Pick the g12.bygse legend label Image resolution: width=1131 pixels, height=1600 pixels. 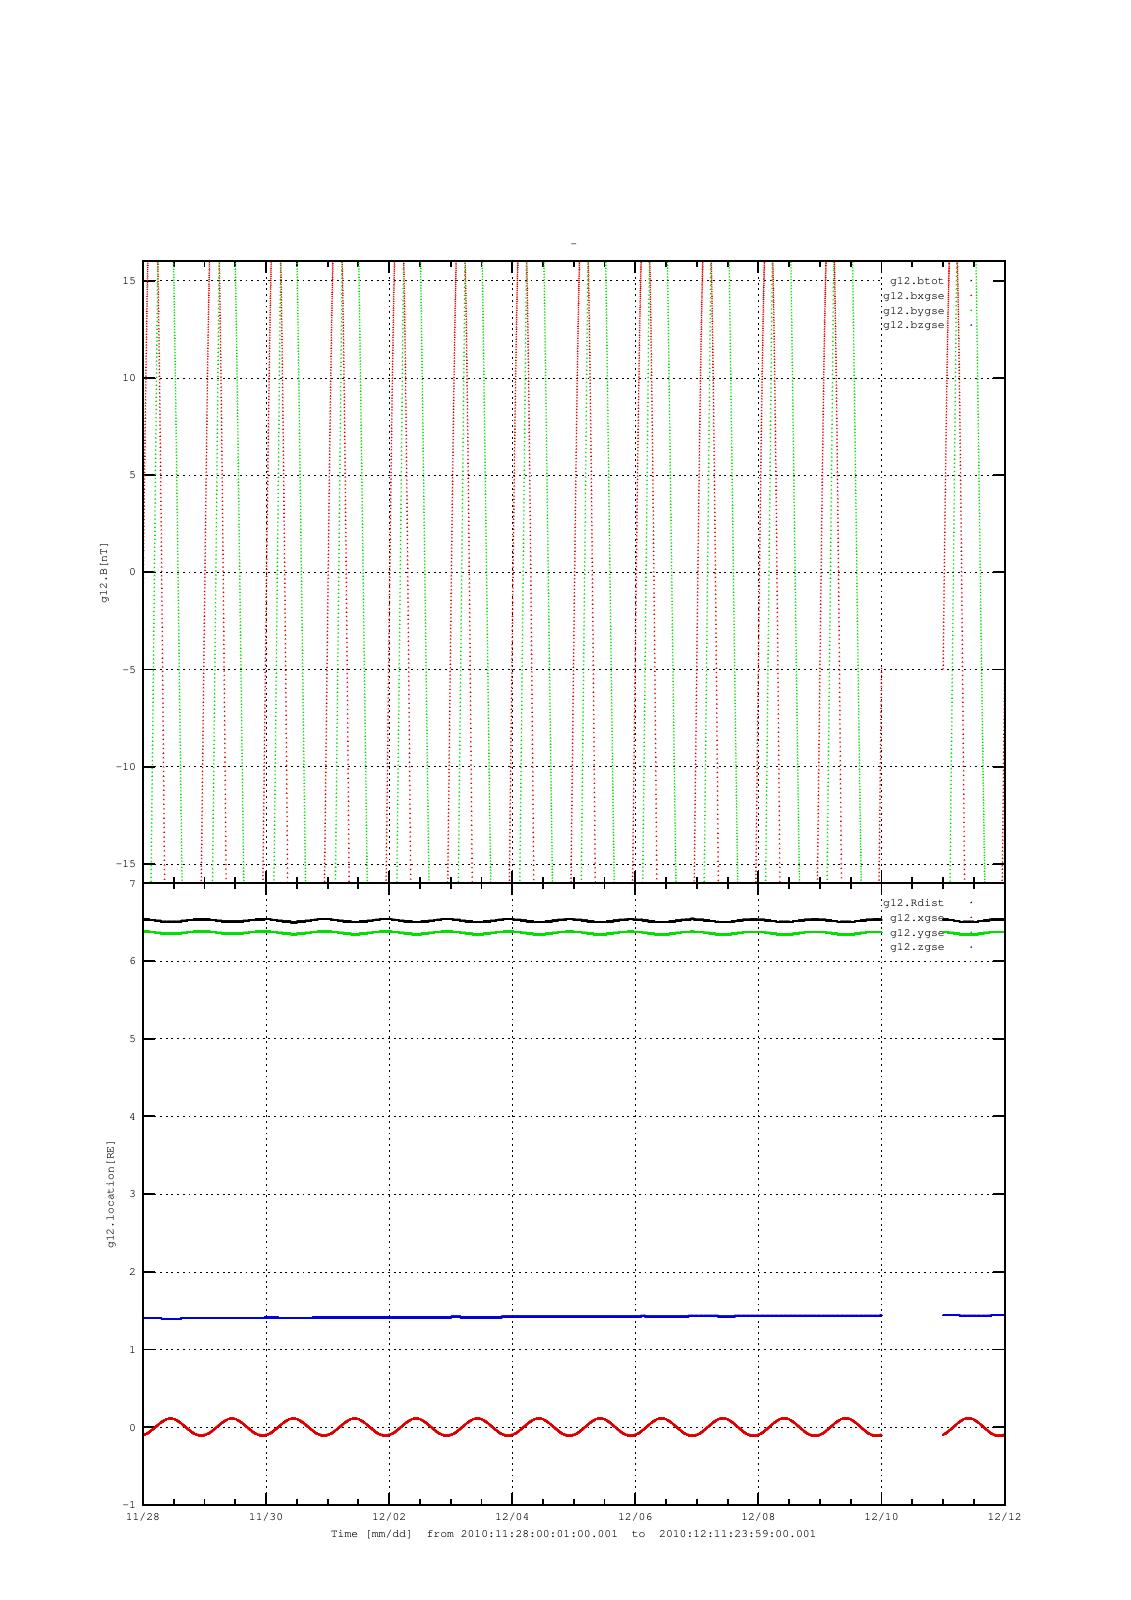click(913, 311)
